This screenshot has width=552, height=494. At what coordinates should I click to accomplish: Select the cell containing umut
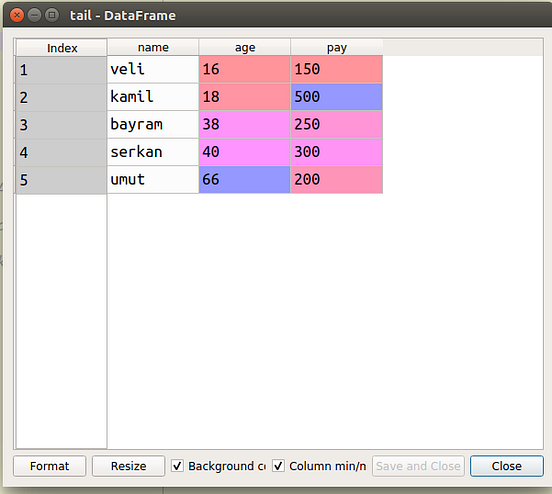click(x=153, y=179)
